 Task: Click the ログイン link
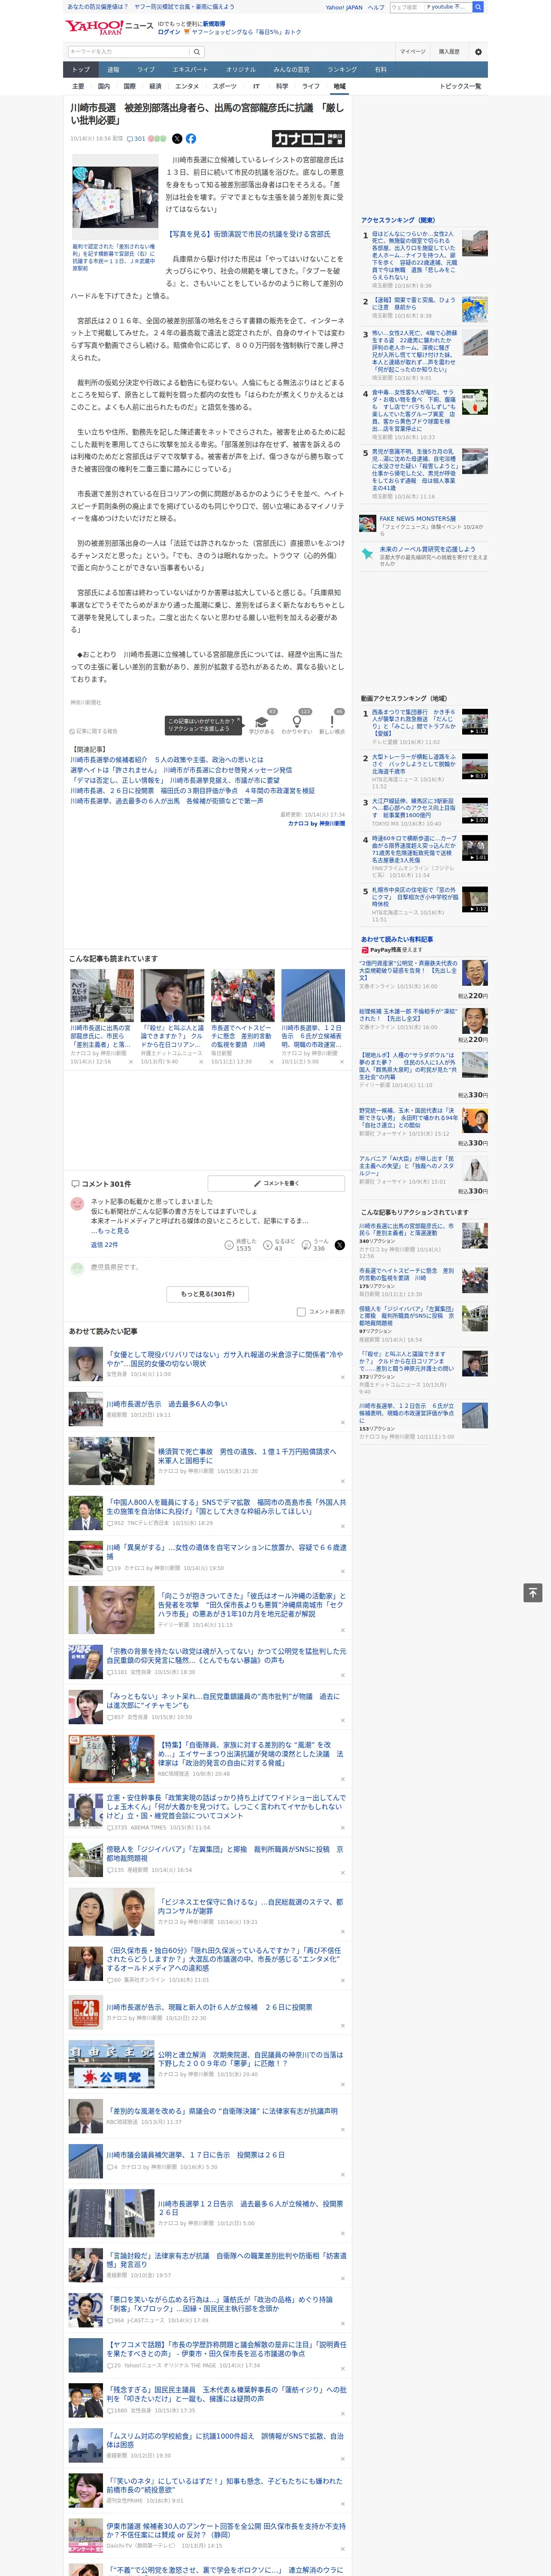coord(169,32)
